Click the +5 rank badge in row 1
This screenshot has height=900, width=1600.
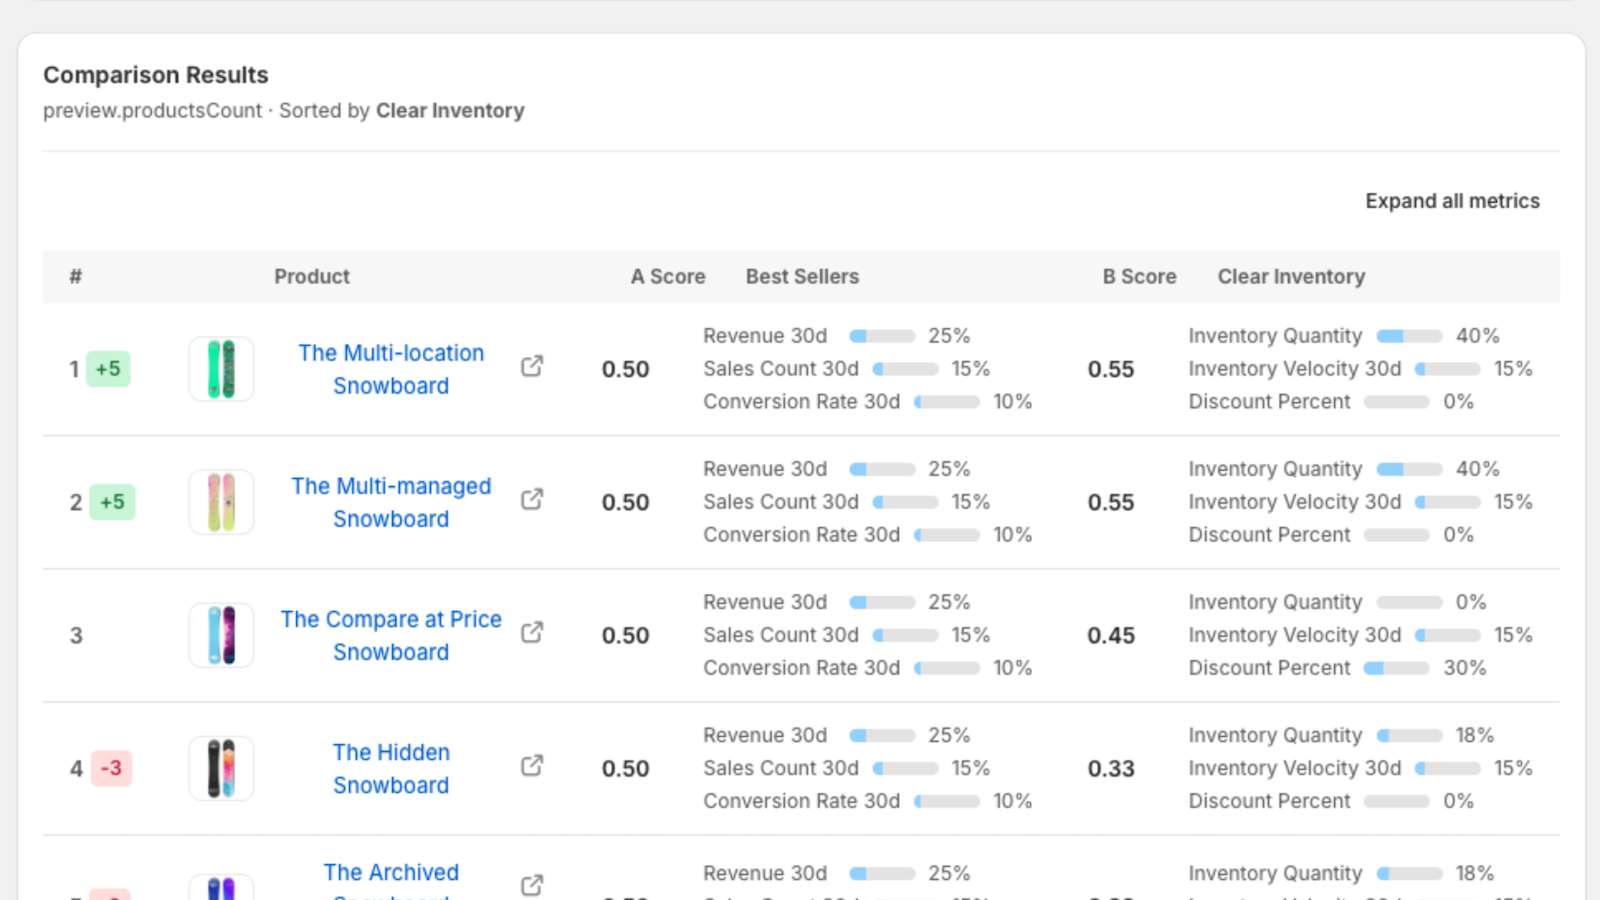(x=108, y=369)
